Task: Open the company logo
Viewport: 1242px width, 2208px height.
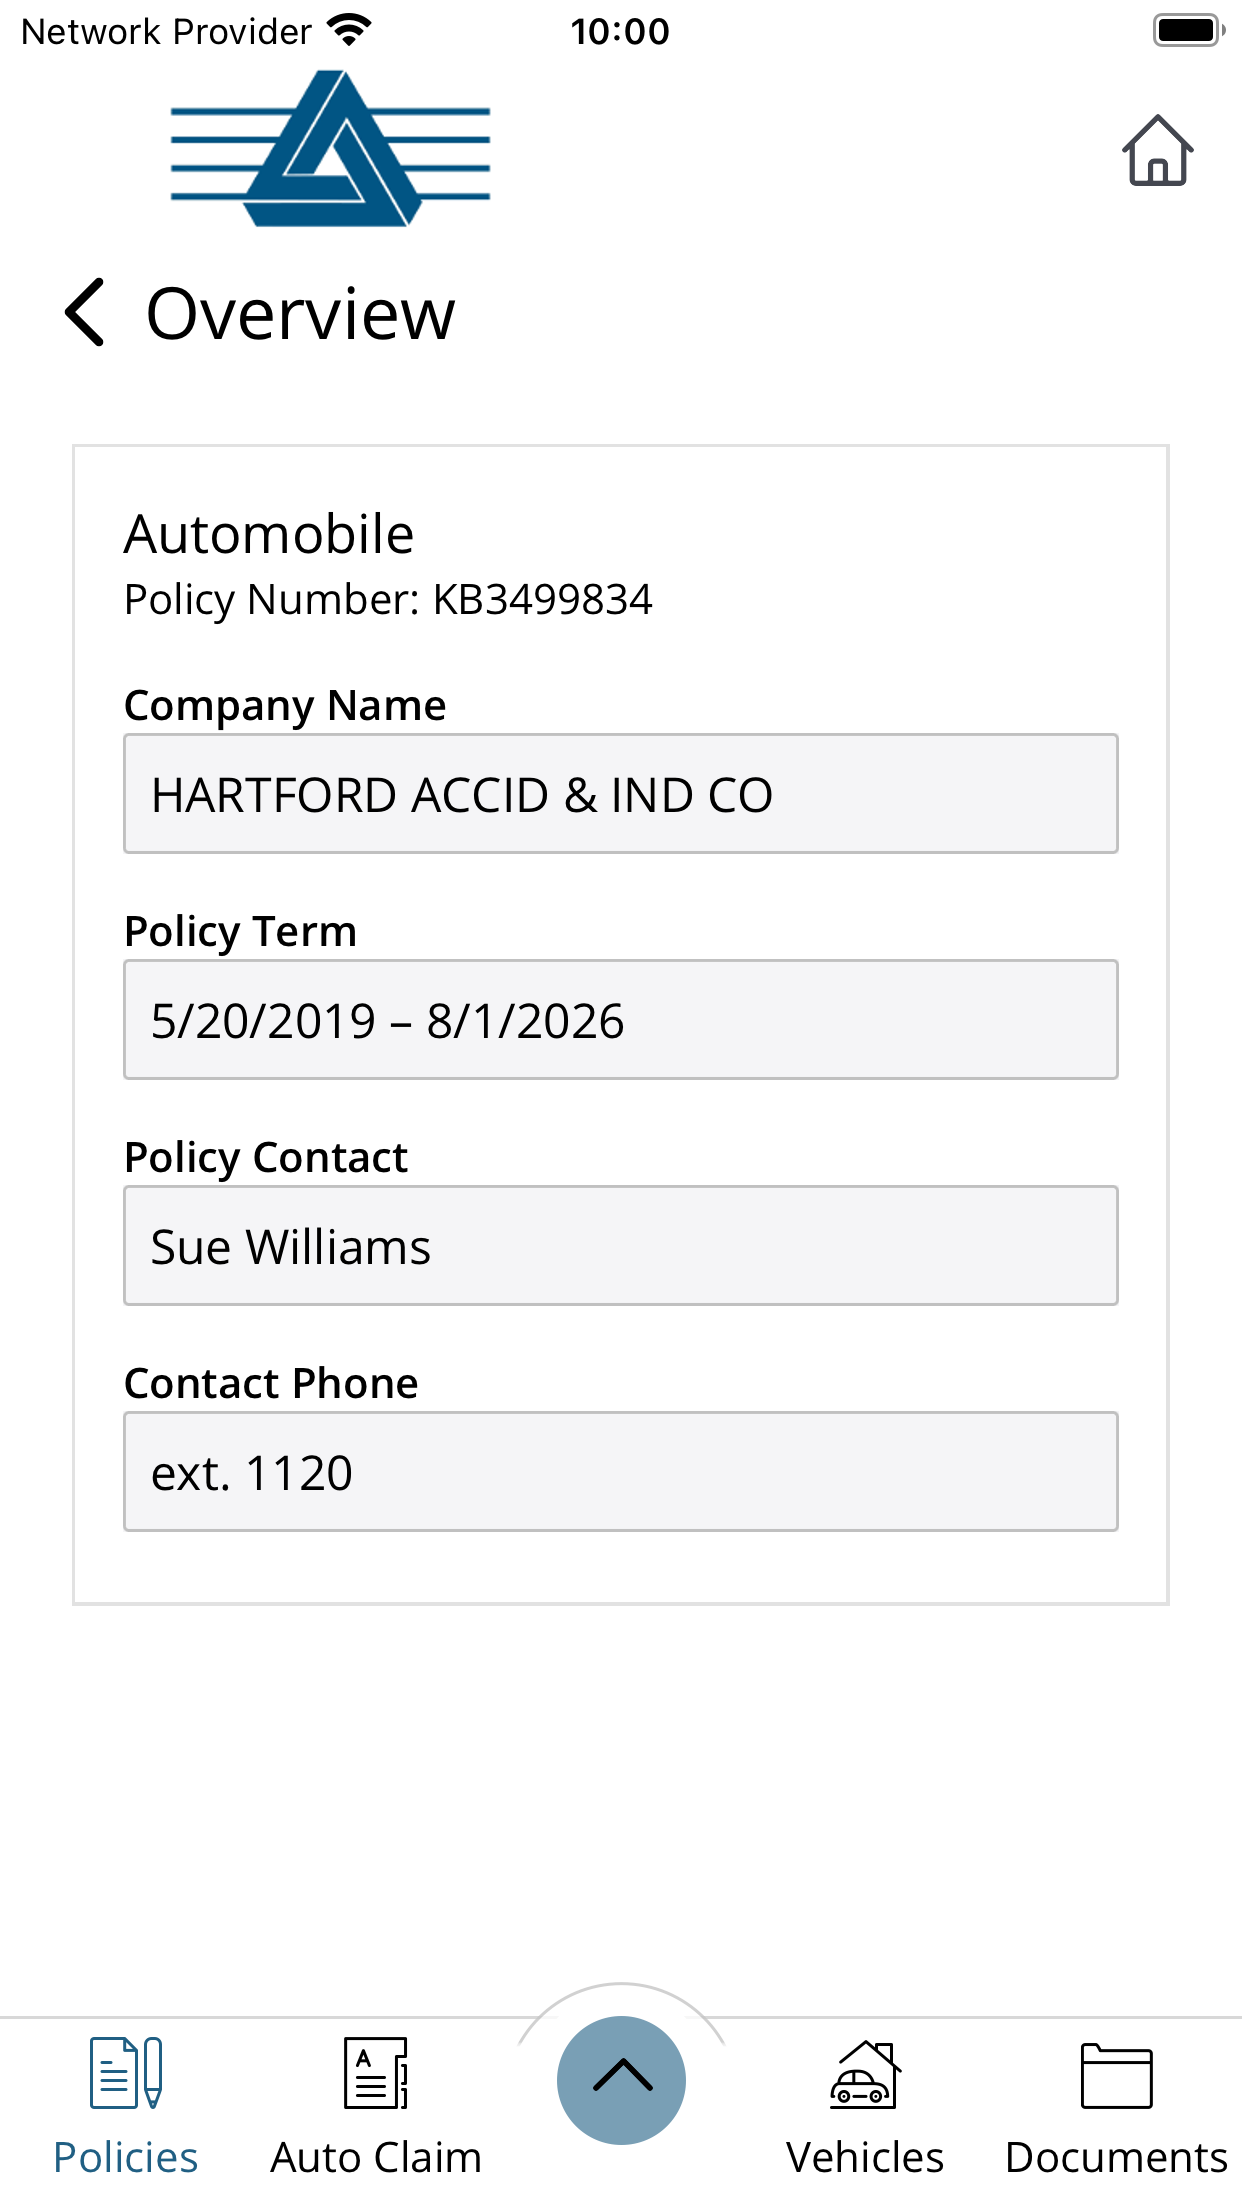Action: click(x=331, y=148)
